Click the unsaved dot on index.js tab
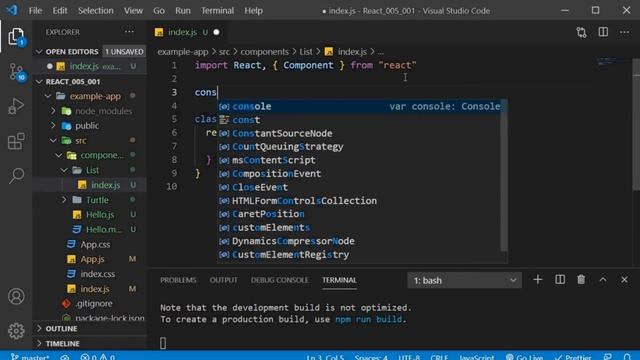640x360 pixels. (x=216, y=32)
